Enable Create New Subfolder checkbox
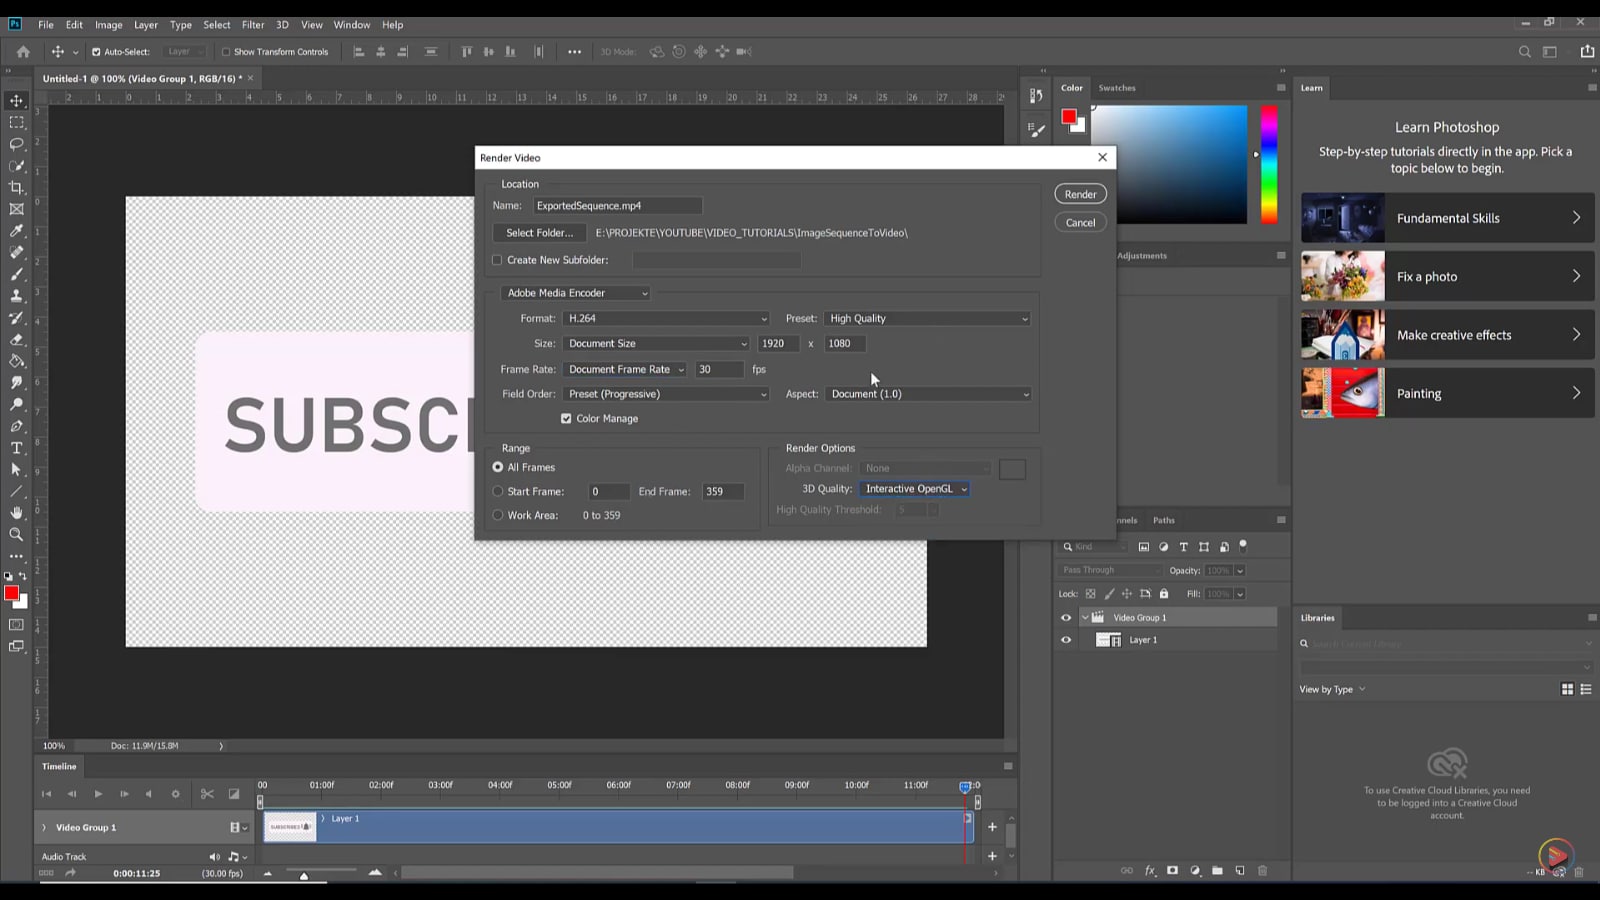 (497, 260)
